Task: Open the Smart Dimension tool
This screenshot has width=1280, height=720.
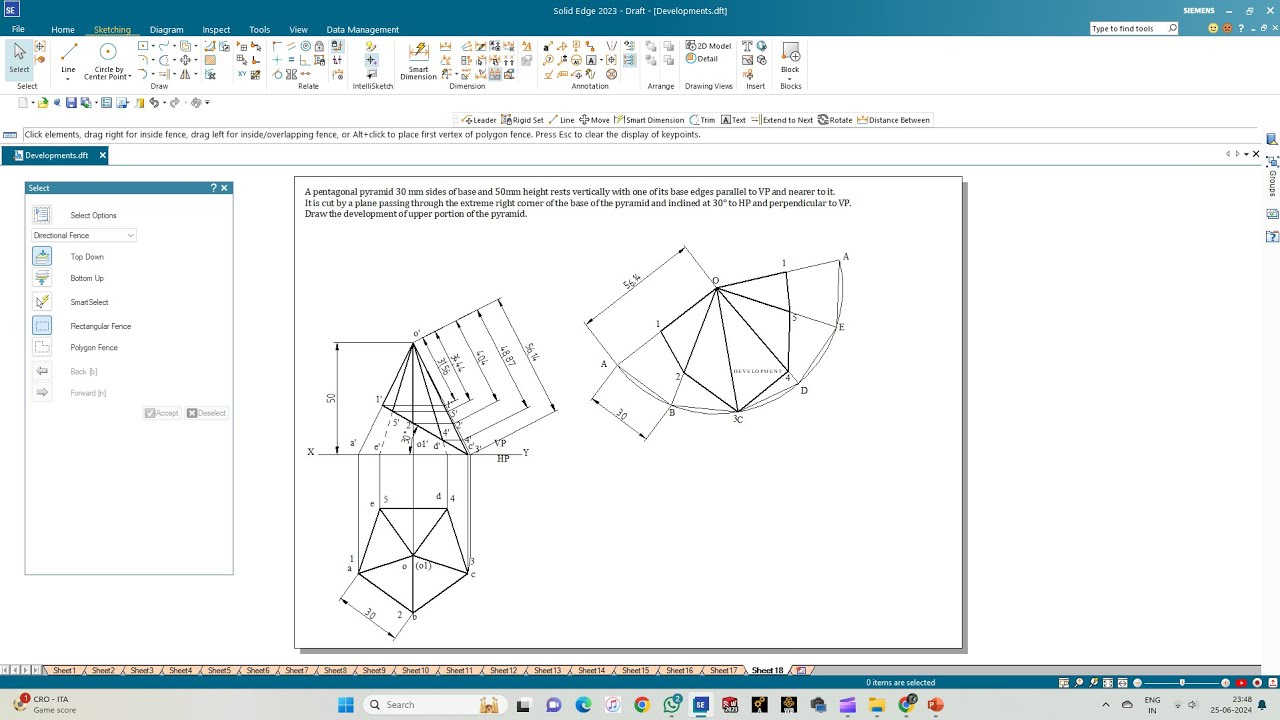Action: coord(418,61)
